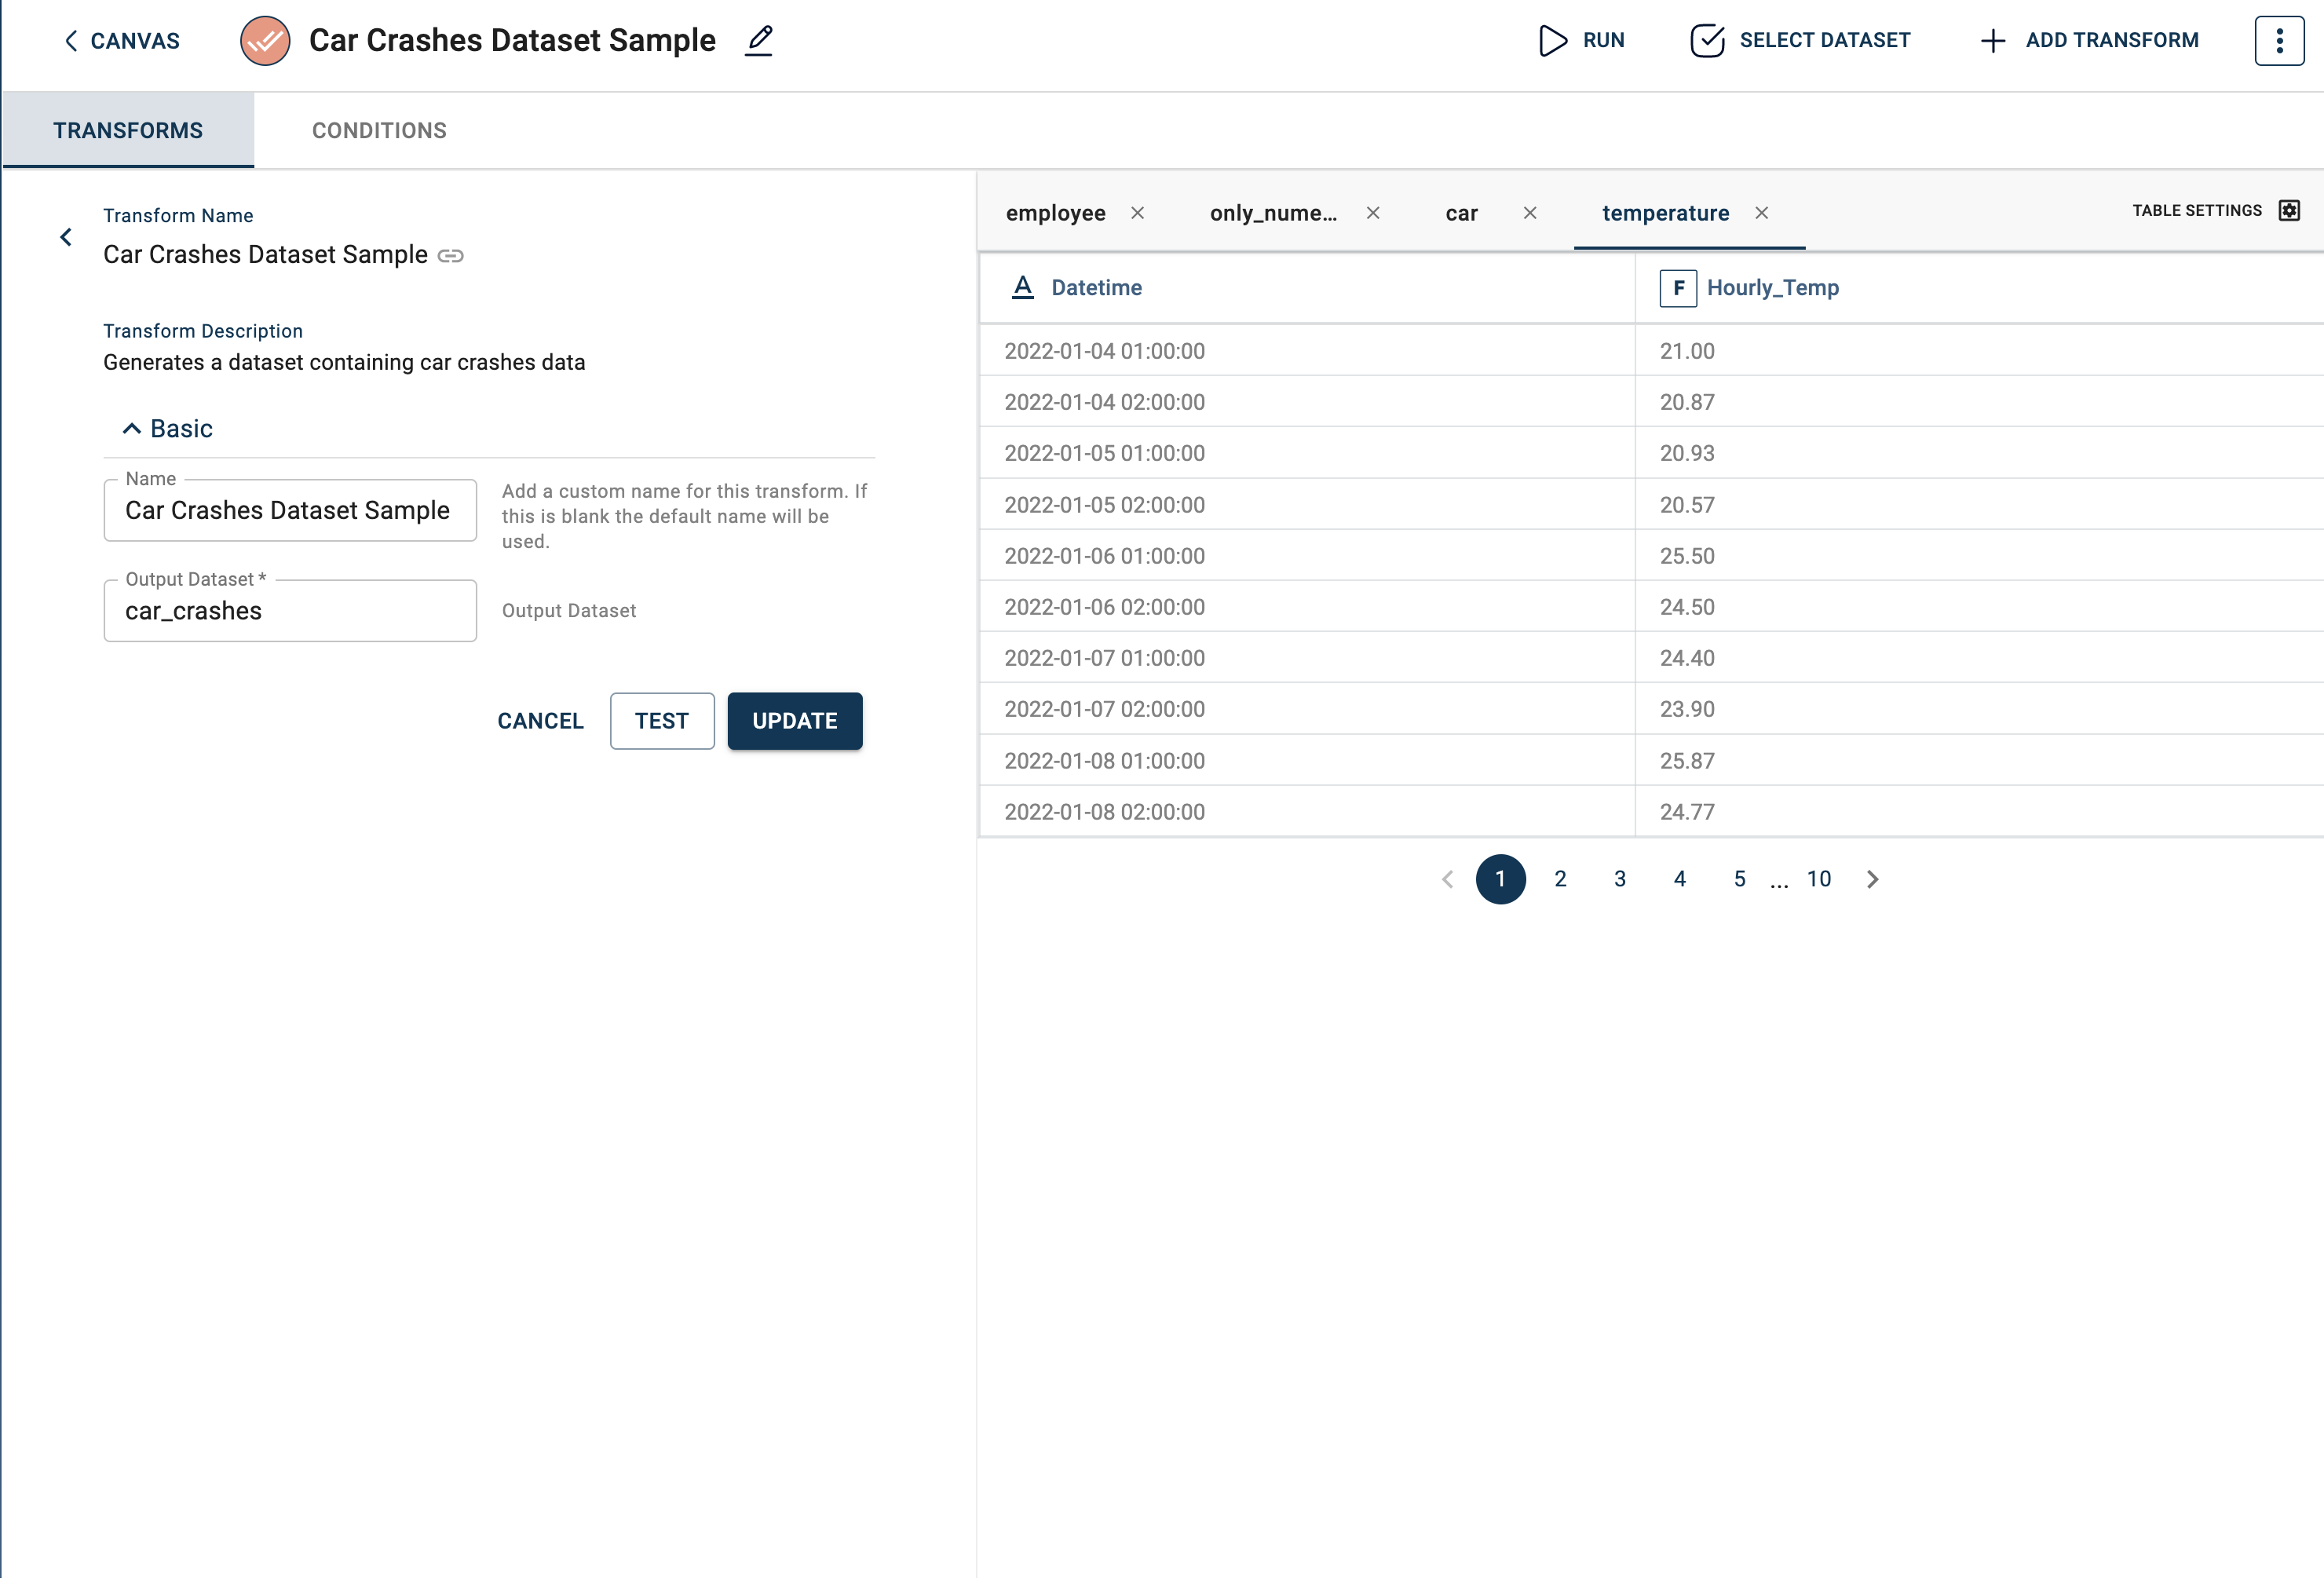Image resolution: width=2324 pixels, height=1582 pixels.
Task: Click the orange checkmark status icon
Action: [x=265, y=41]
